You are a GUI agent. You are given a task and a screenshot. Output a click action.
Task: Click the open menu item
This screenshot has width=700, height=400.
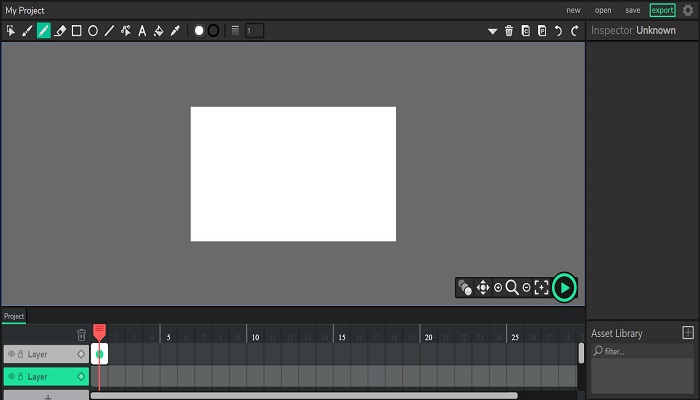coord(603,10)
